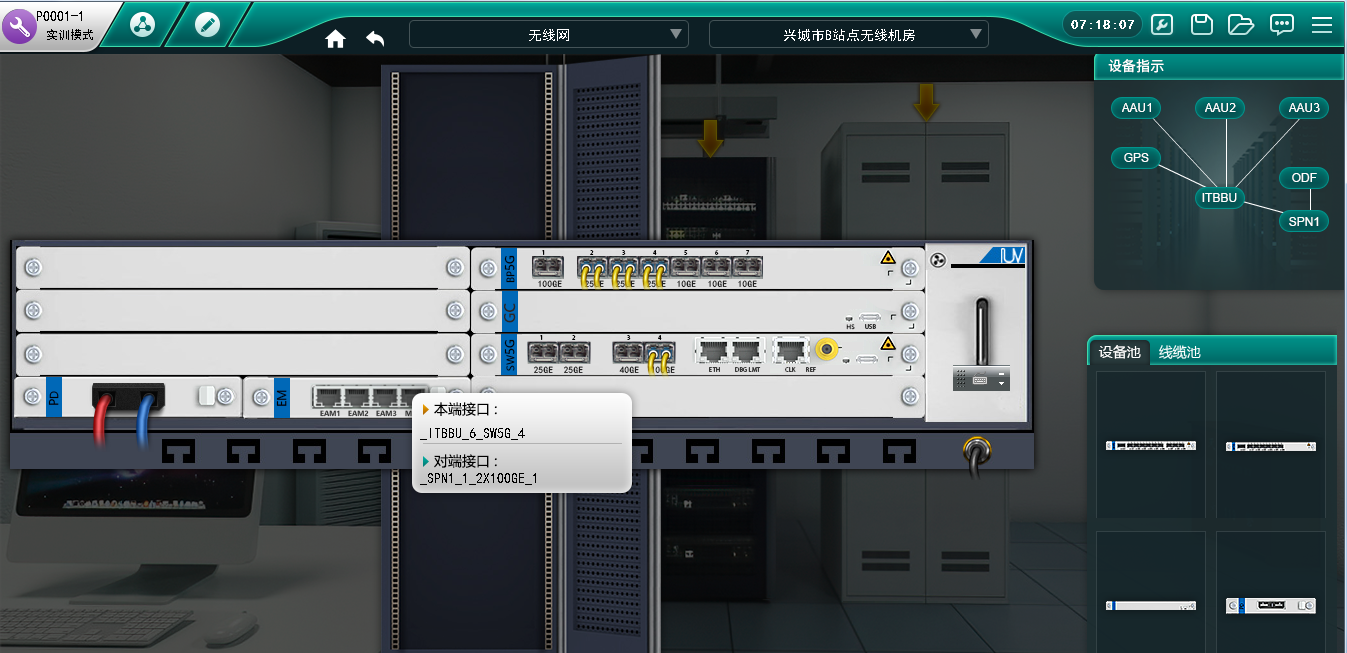Click the Home icon in top bar
Viewport: 1347px width, 653px height.
tap(336, 38)
